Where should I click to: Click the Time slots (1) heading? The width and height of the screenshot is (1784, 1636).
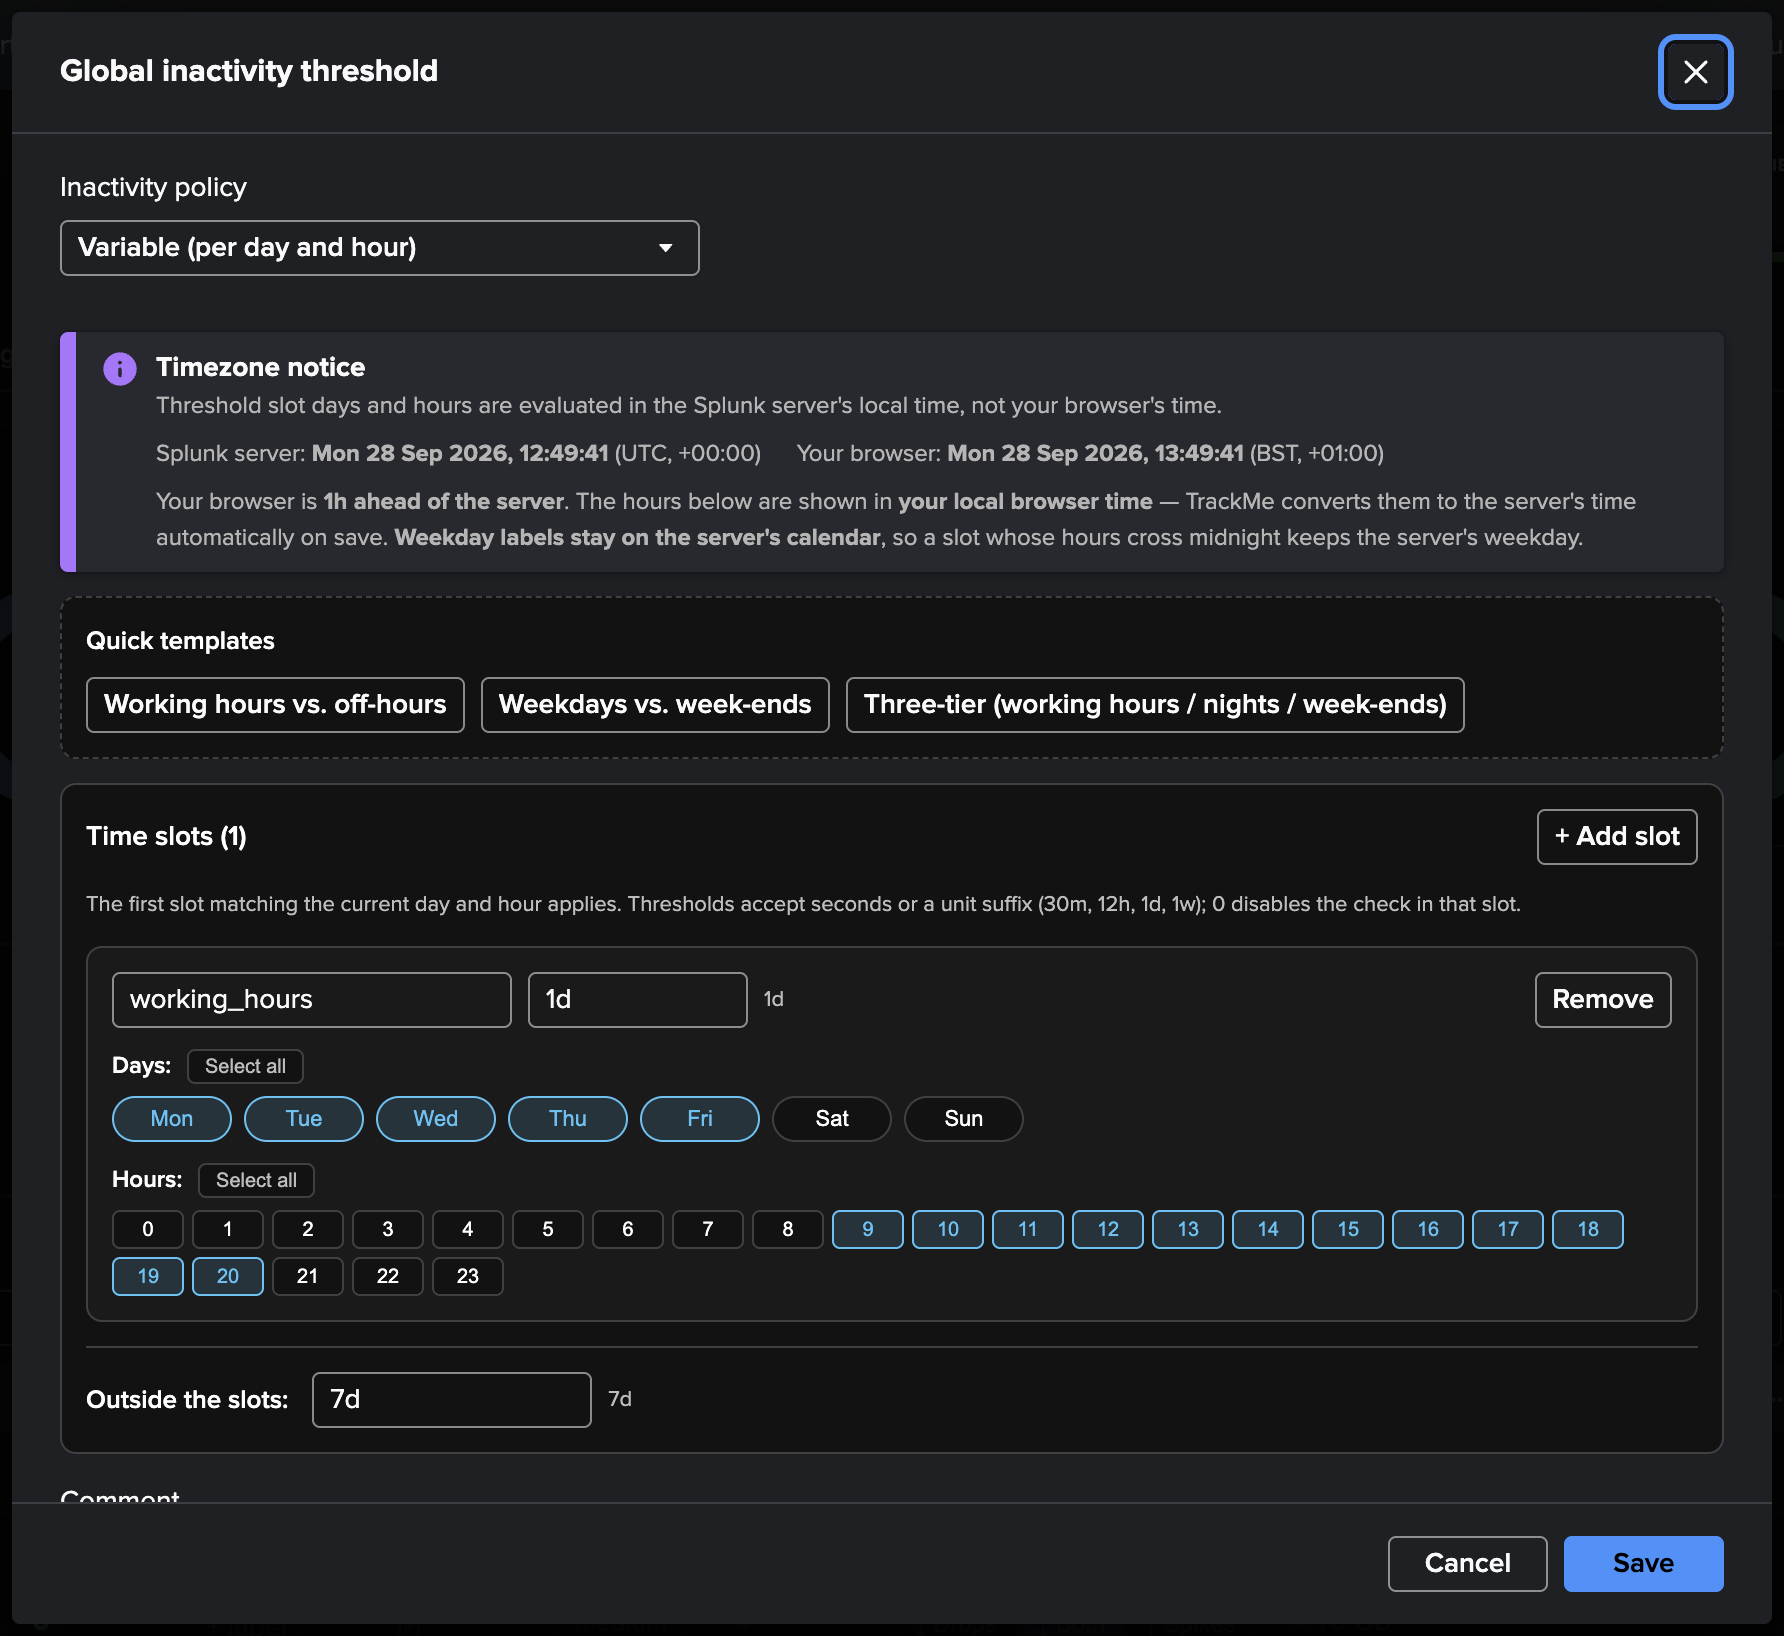(166, 837)
